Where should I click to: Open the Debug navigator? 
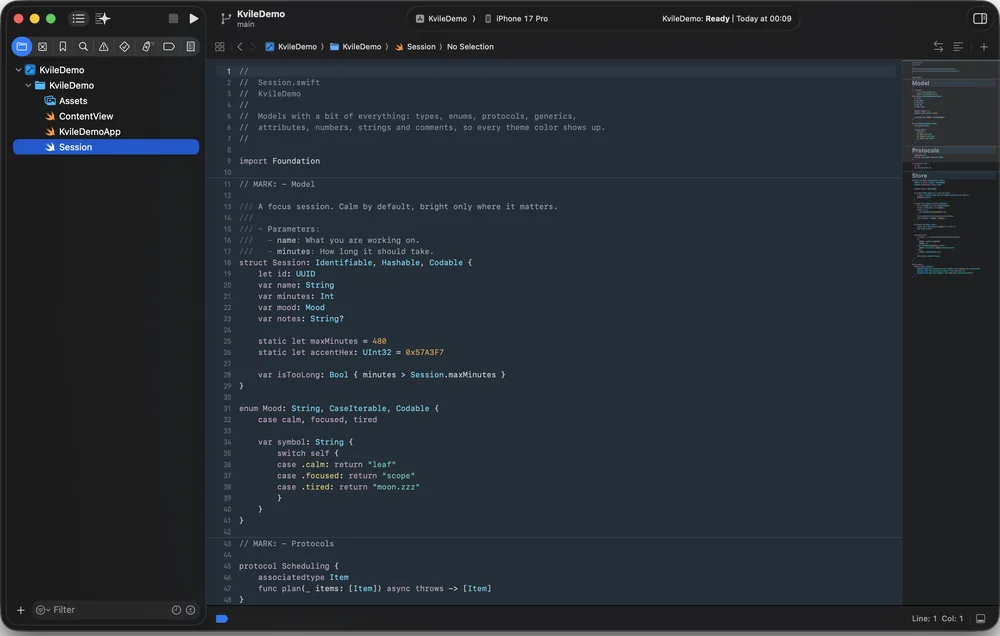[147, 47]
